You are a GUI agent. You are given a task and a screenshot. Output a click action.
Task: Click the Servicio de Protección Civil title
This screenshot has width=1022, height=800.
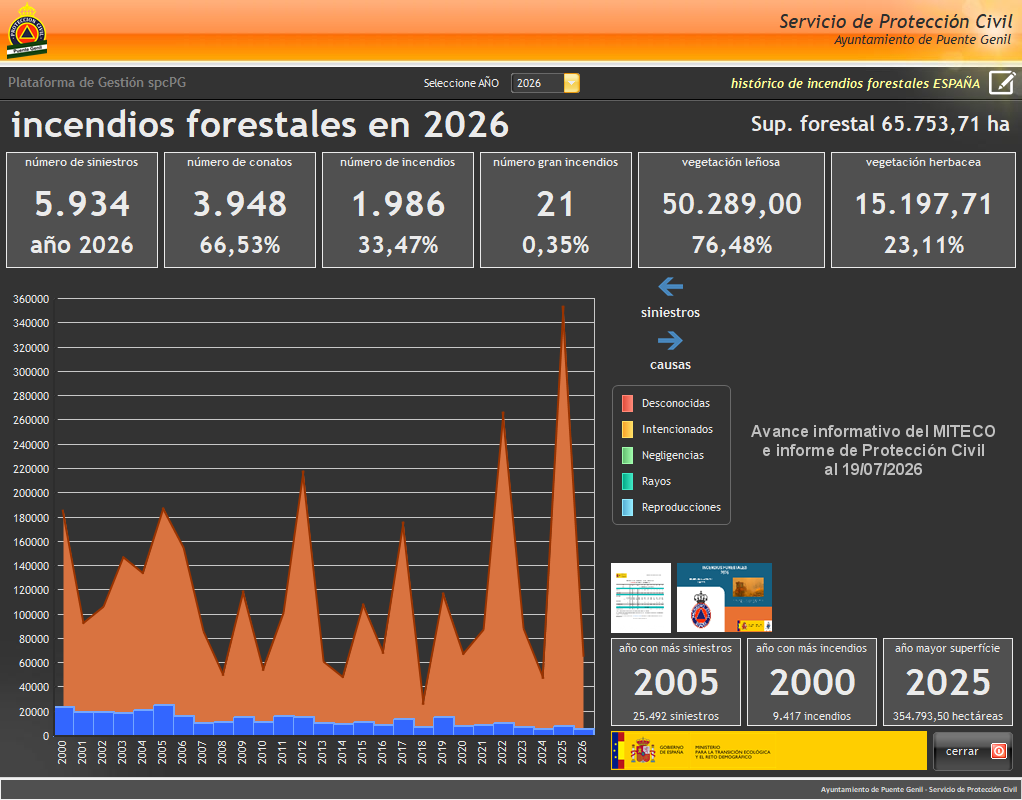point(896,22)
